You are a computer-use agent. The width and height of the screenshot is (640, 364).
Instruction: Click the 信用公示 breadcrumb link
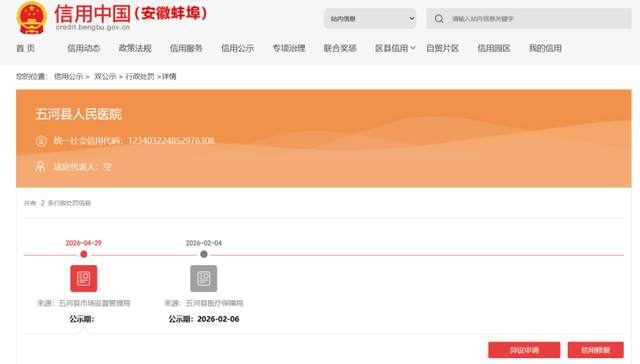[69, 76]
